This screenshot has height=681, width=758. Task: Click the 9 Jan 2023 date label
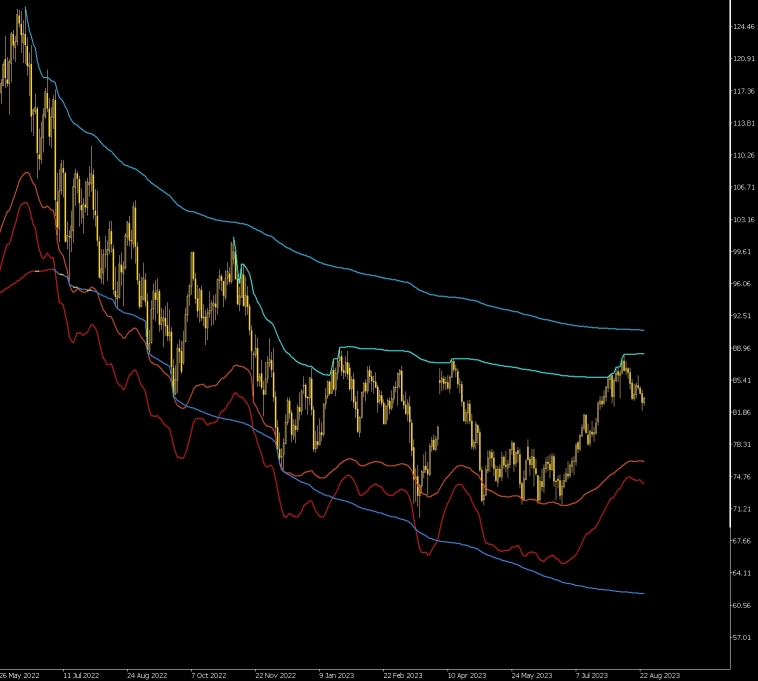[336, 675]
